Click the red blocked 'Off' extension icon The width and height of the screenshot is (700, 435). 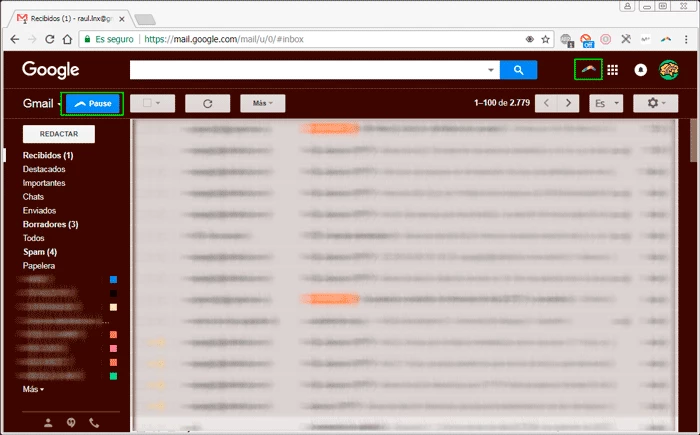click(587, 40)
